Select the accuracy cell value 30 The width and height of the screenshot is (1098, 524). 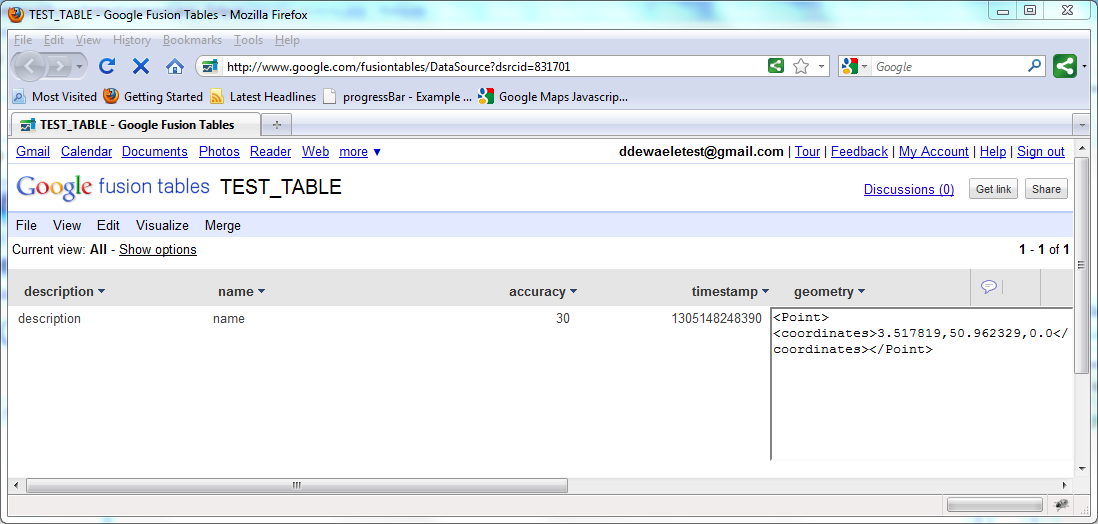(x=563, y=319)
